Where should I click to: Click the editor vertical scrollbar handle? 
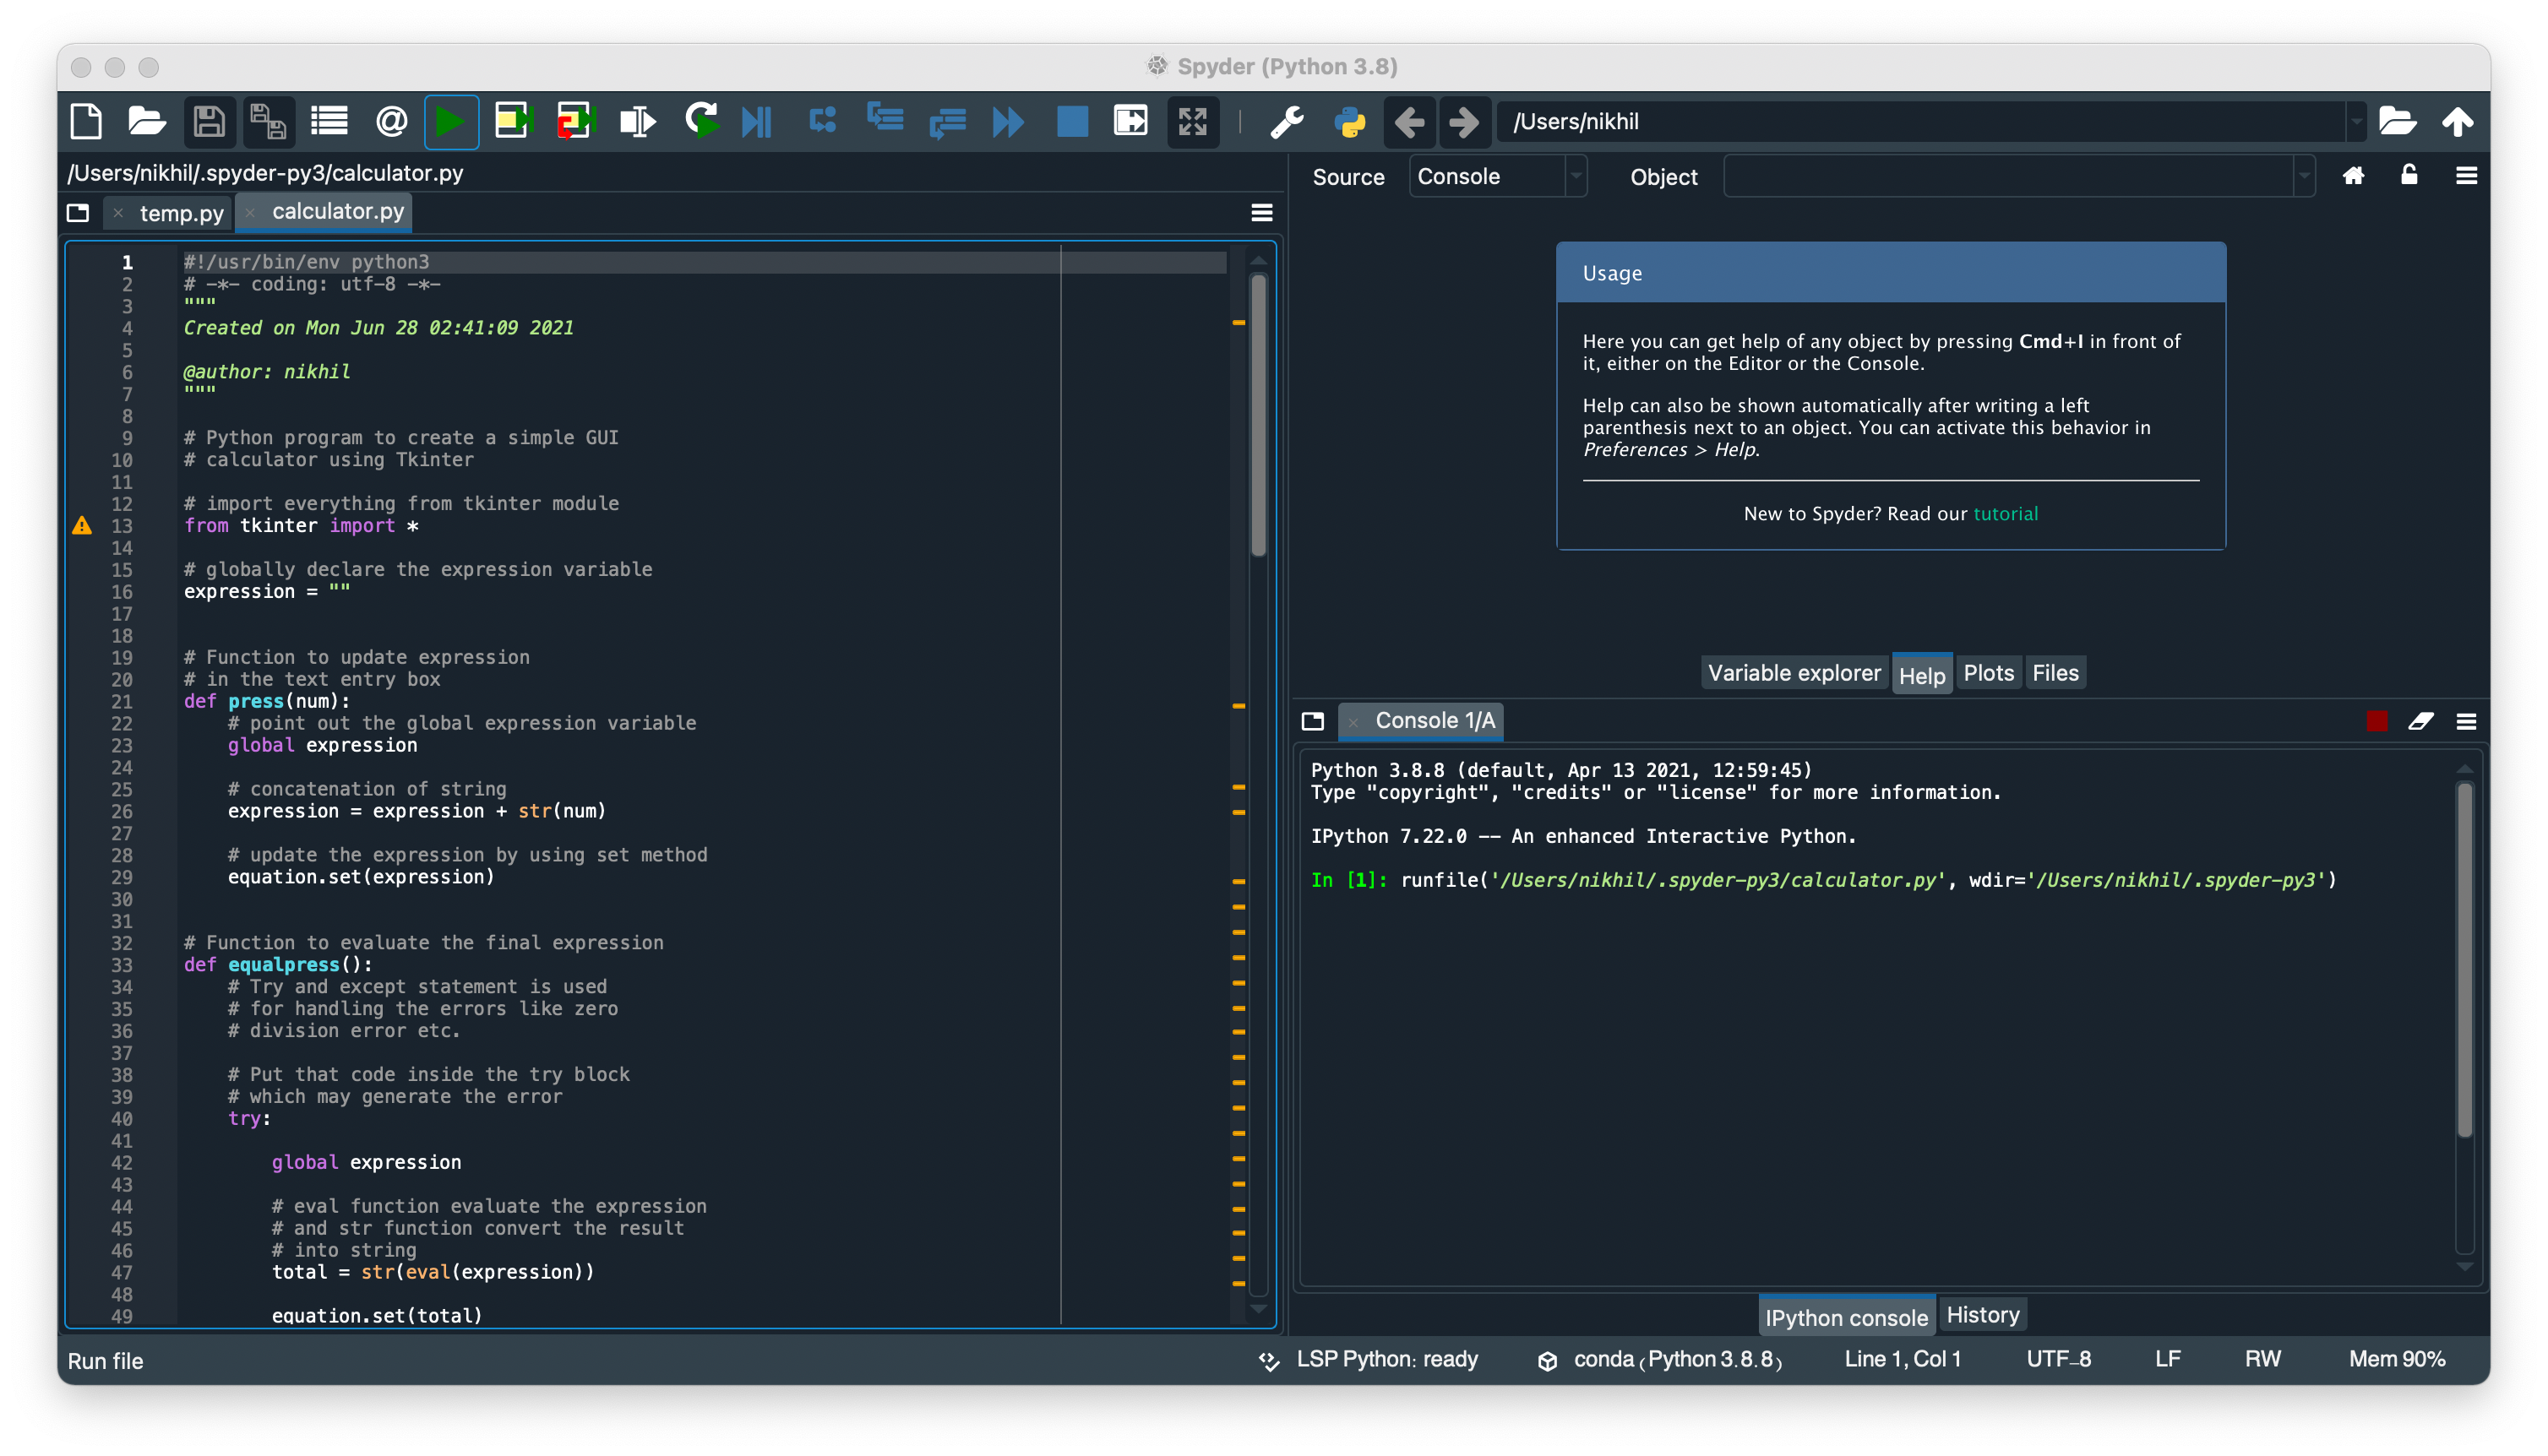[x=1258, y=415]
